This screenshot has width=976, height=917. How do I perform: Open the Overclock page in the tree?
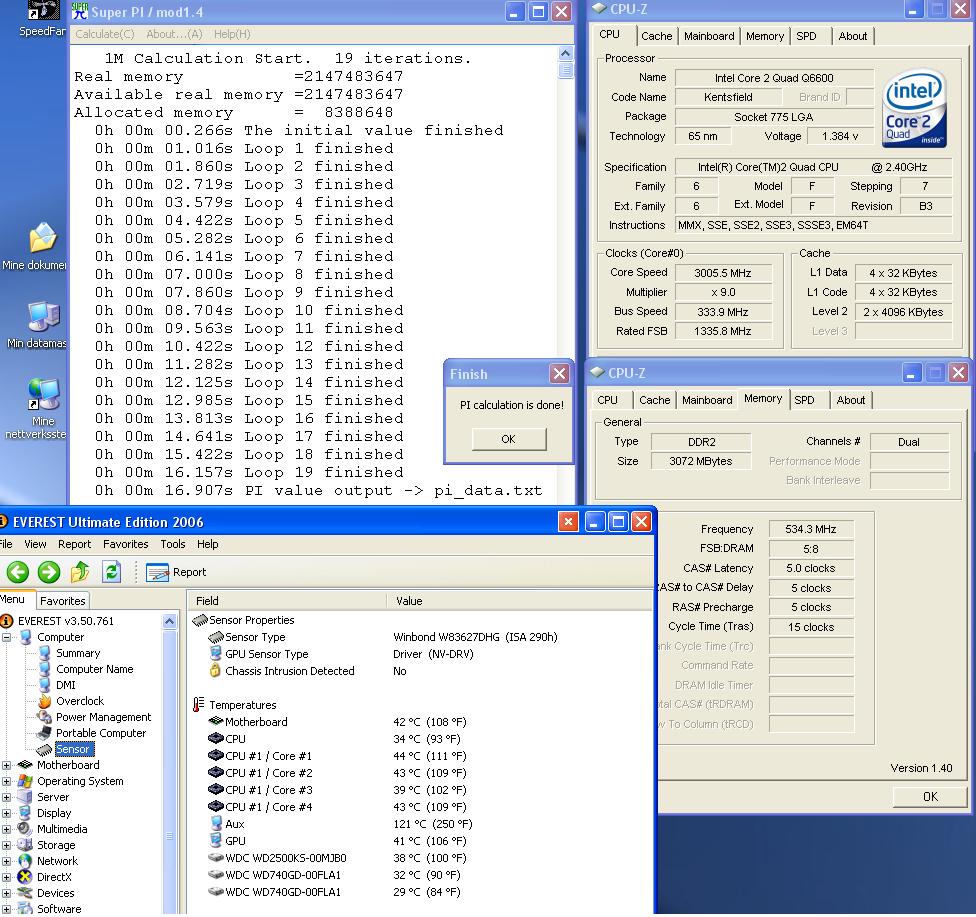(80, 701)
